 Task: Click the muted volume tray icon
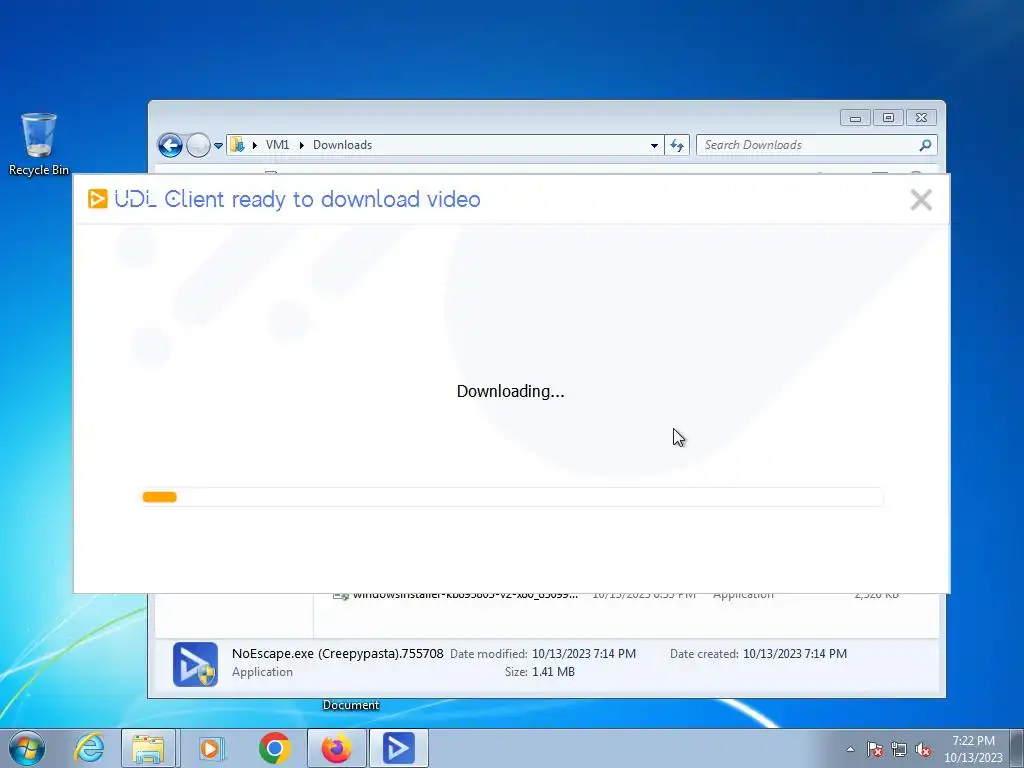(x=923, y=749)
